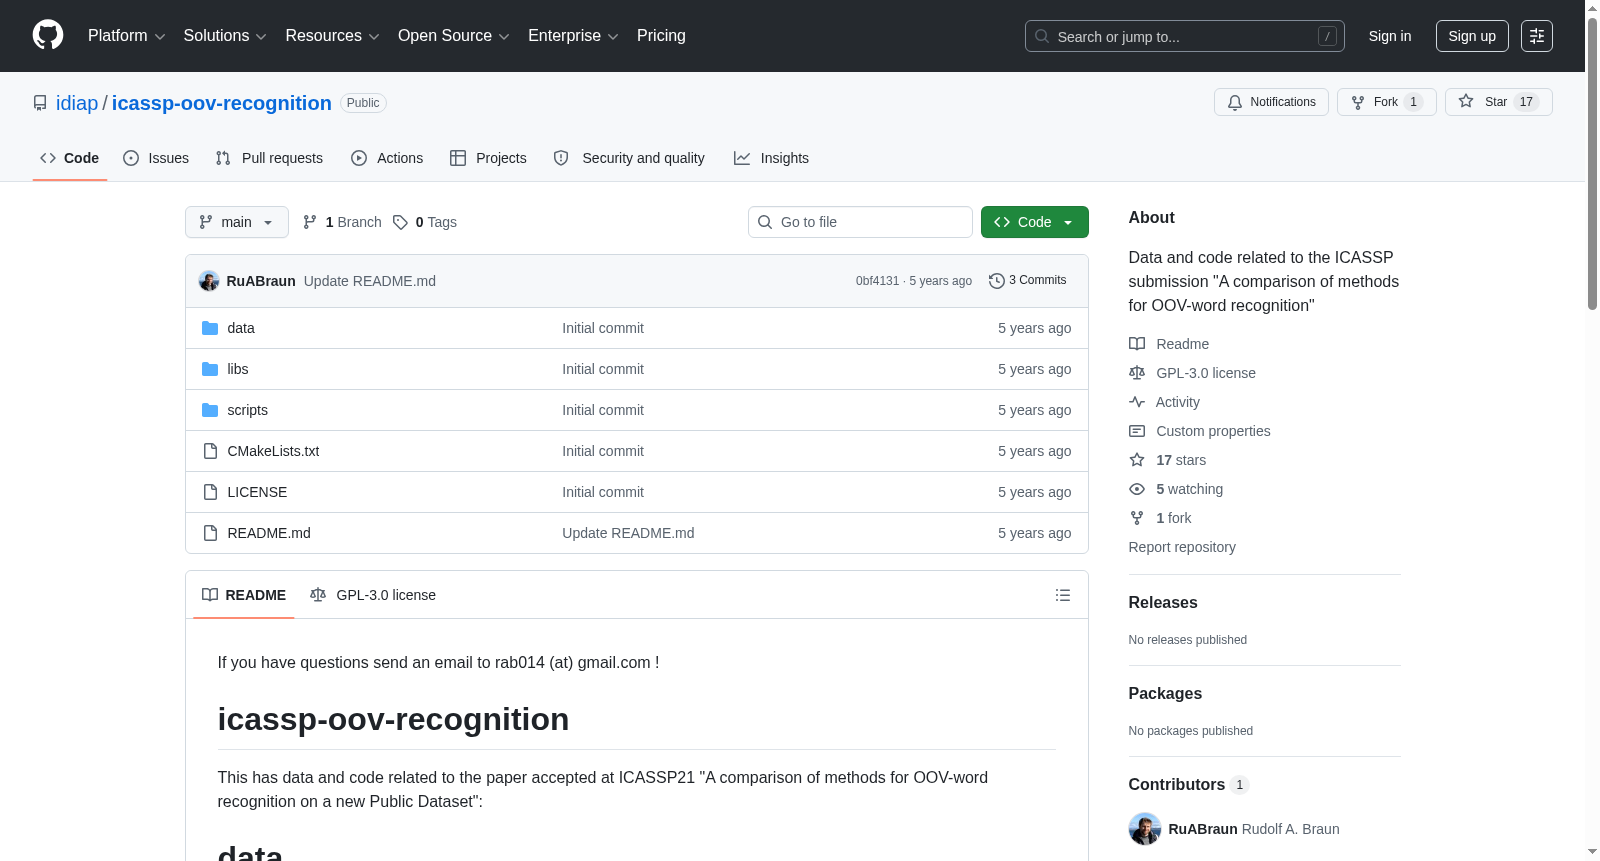Click the LICENSE file icon
Image resolution: width=1600 pixels, height=861 pixels.
tap(210, 492)
